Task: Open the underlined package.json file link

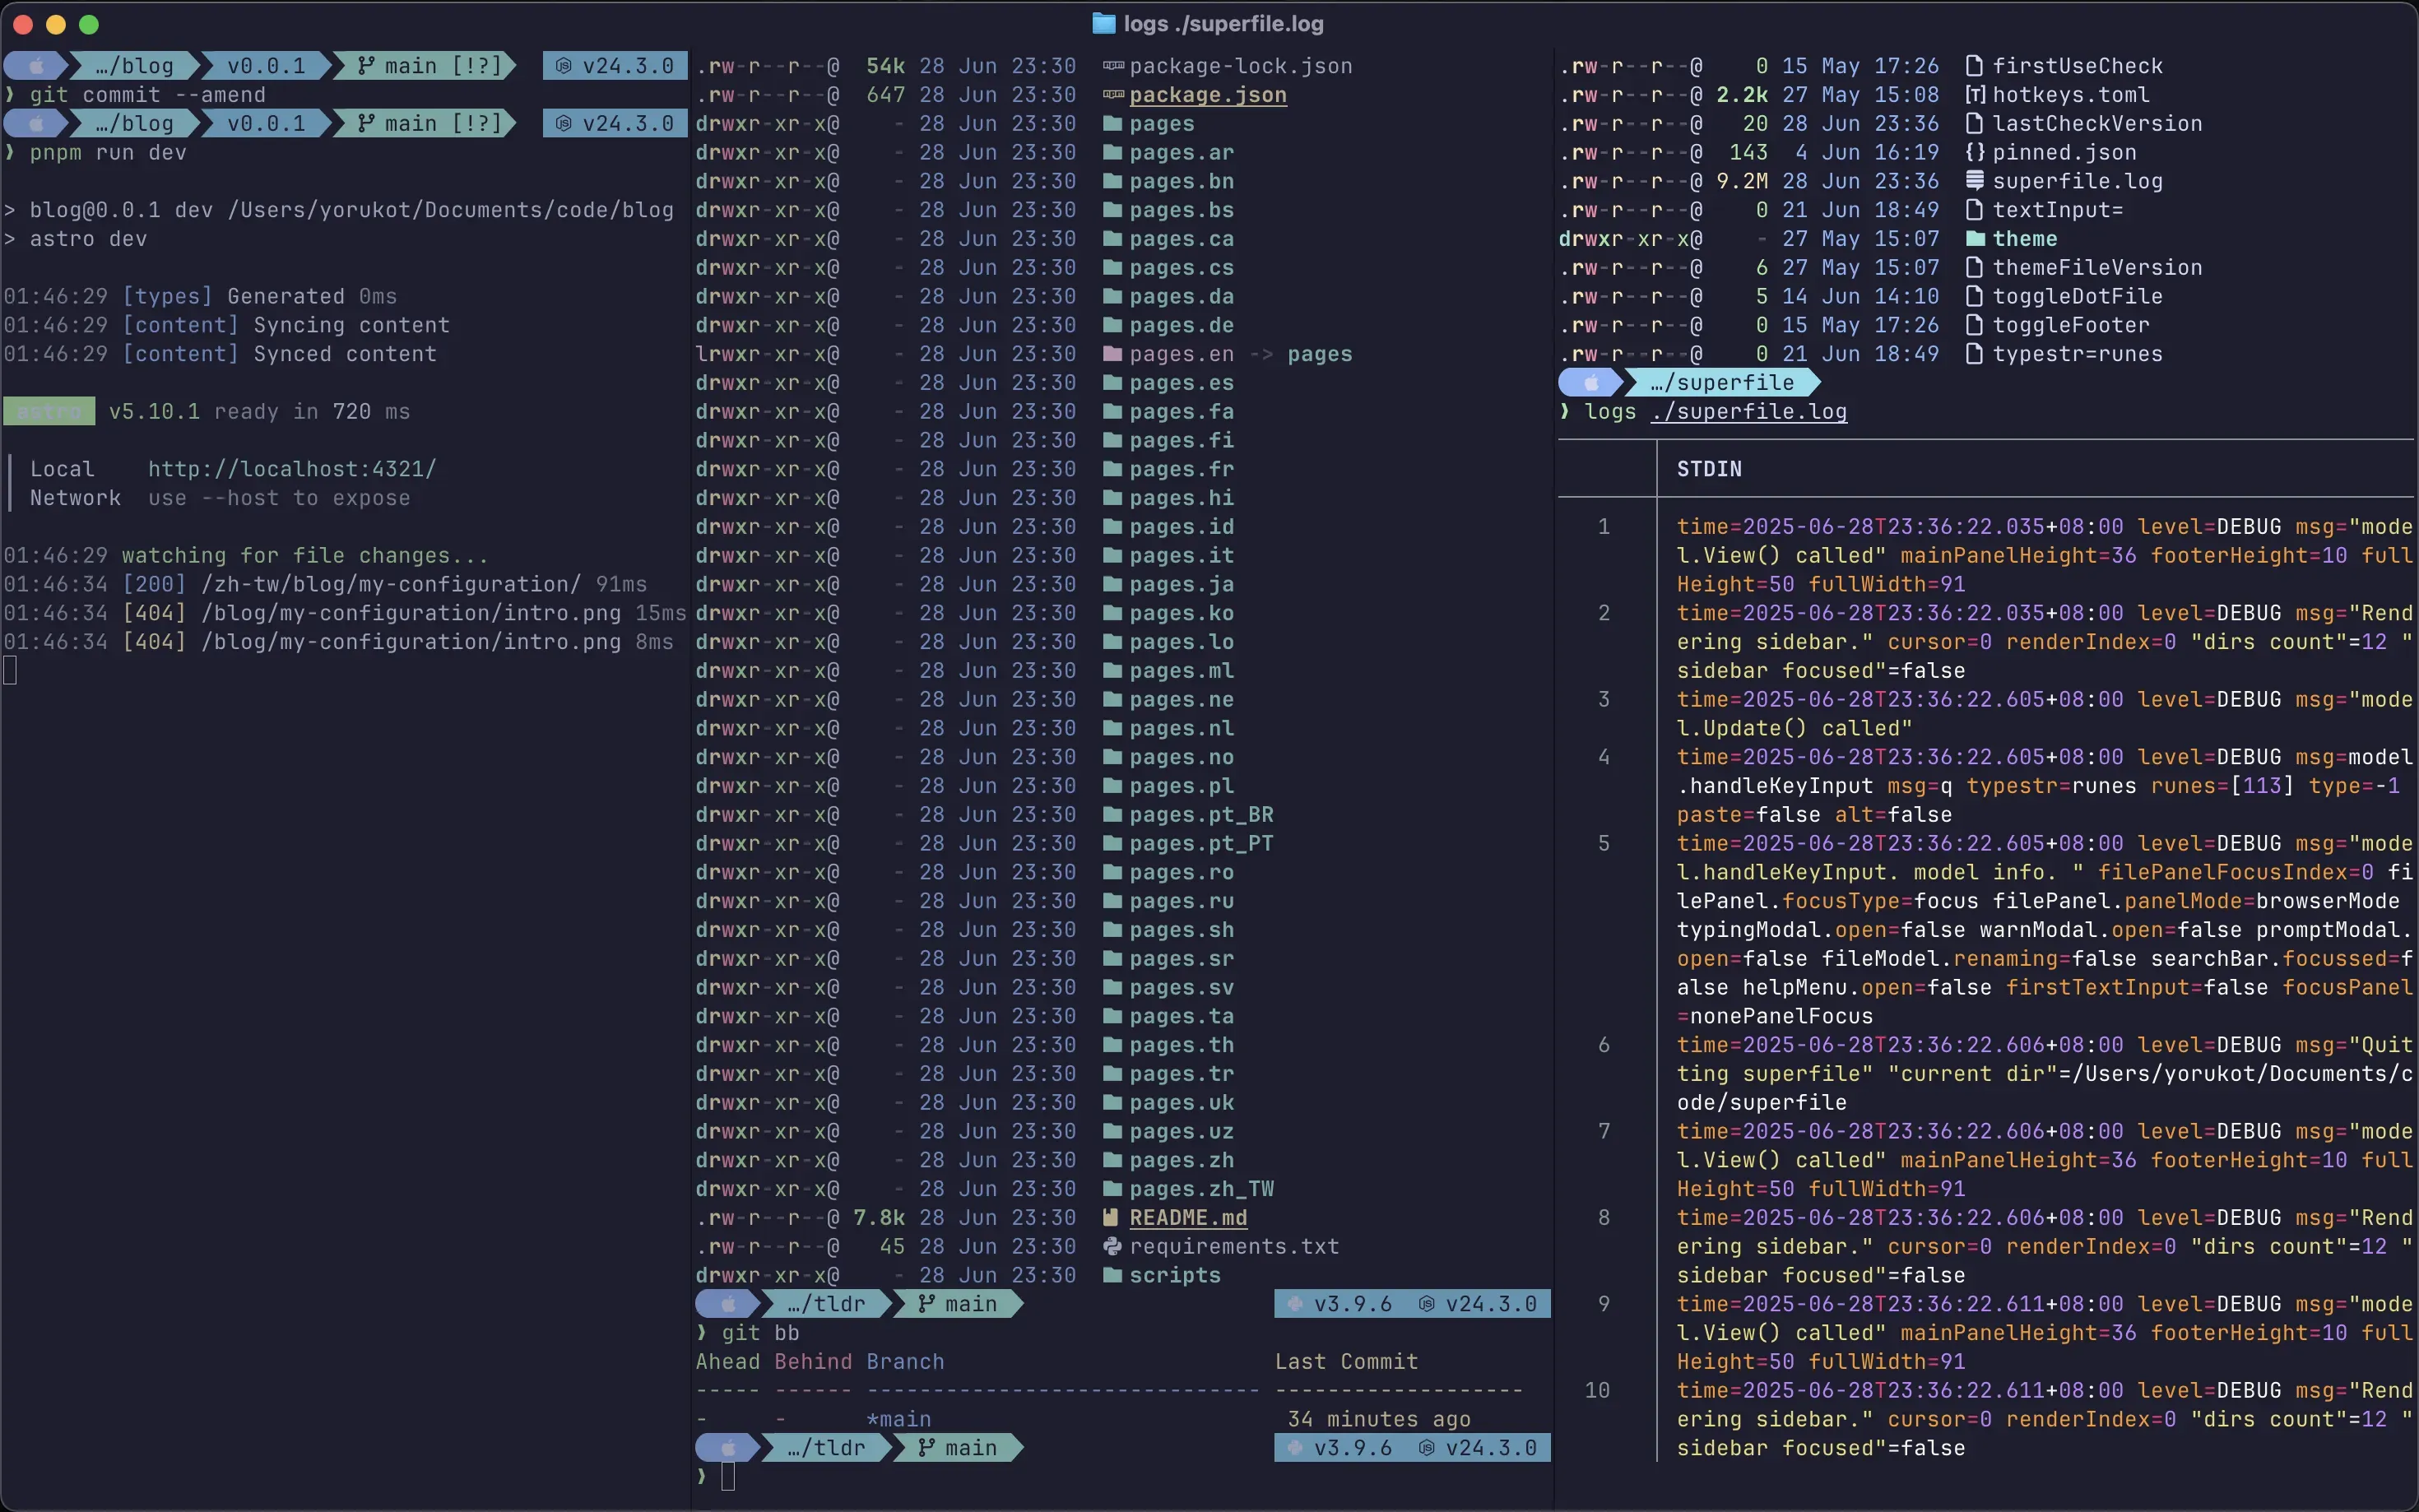Action: [x=1207, y=95]
